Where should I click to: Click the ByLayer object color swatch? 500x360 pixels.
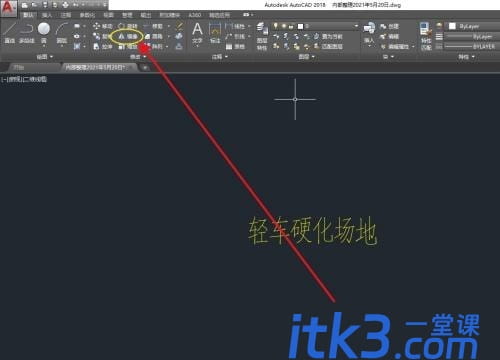(452, 26)
